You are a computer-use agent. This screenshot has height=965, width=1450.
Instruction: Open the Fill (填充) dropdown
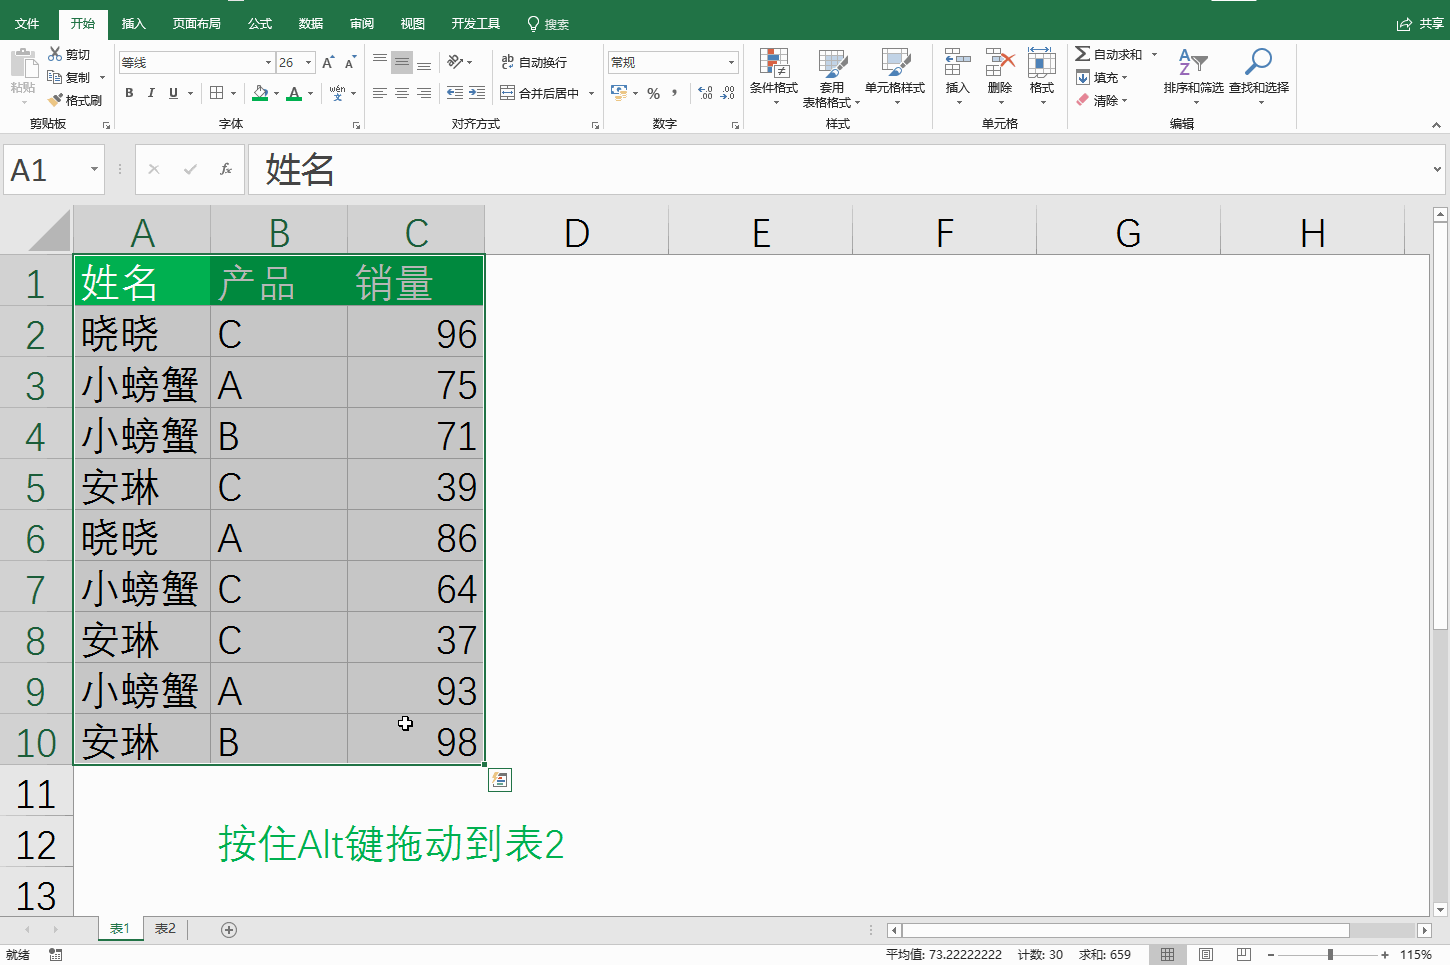tap(1101, 77)
